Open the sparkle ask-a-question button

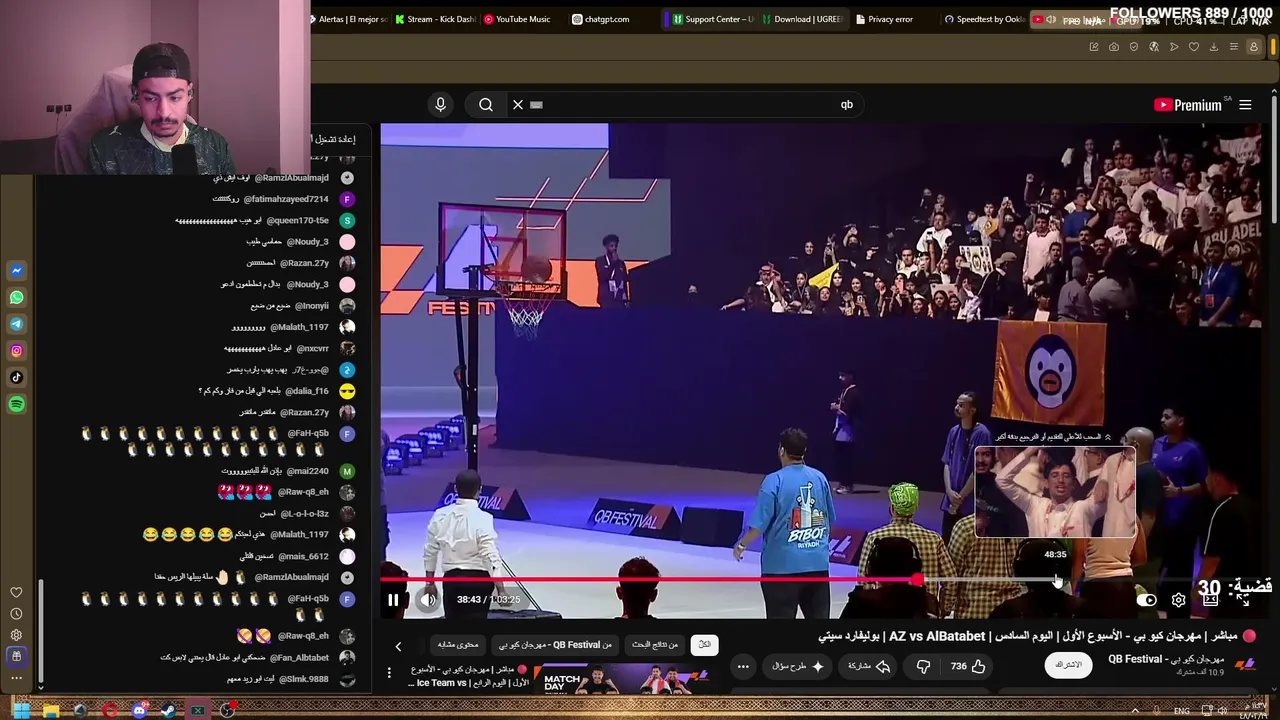point(796,666)
